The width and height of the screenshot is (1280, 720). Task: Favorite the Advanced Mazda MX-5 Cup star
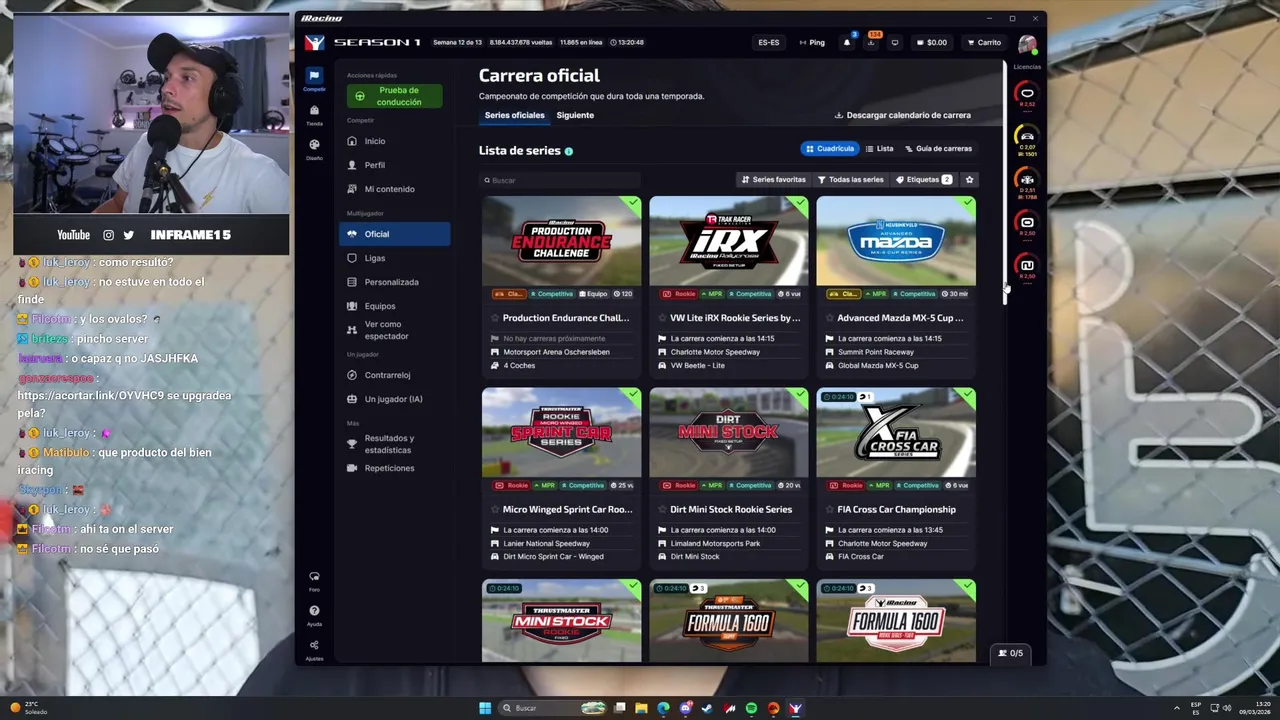pyautogui.click(x=829, y=318)
